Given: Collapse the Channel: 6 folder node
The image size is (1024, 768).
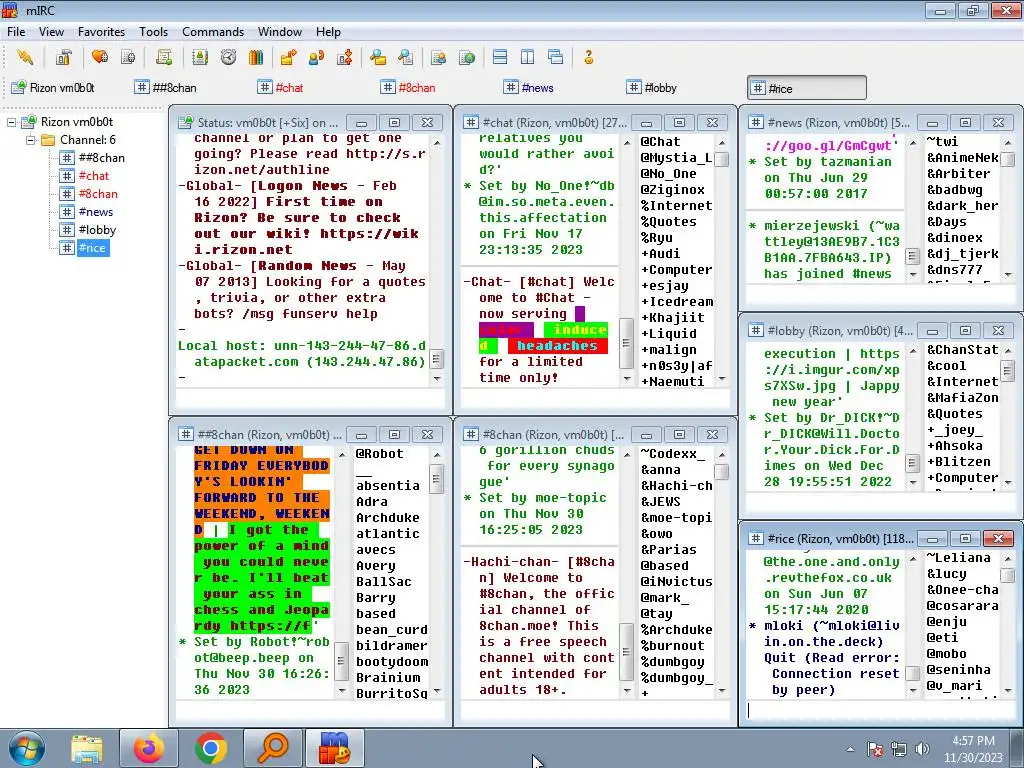Looking at the screenshot, I should [x=30, y=140].
